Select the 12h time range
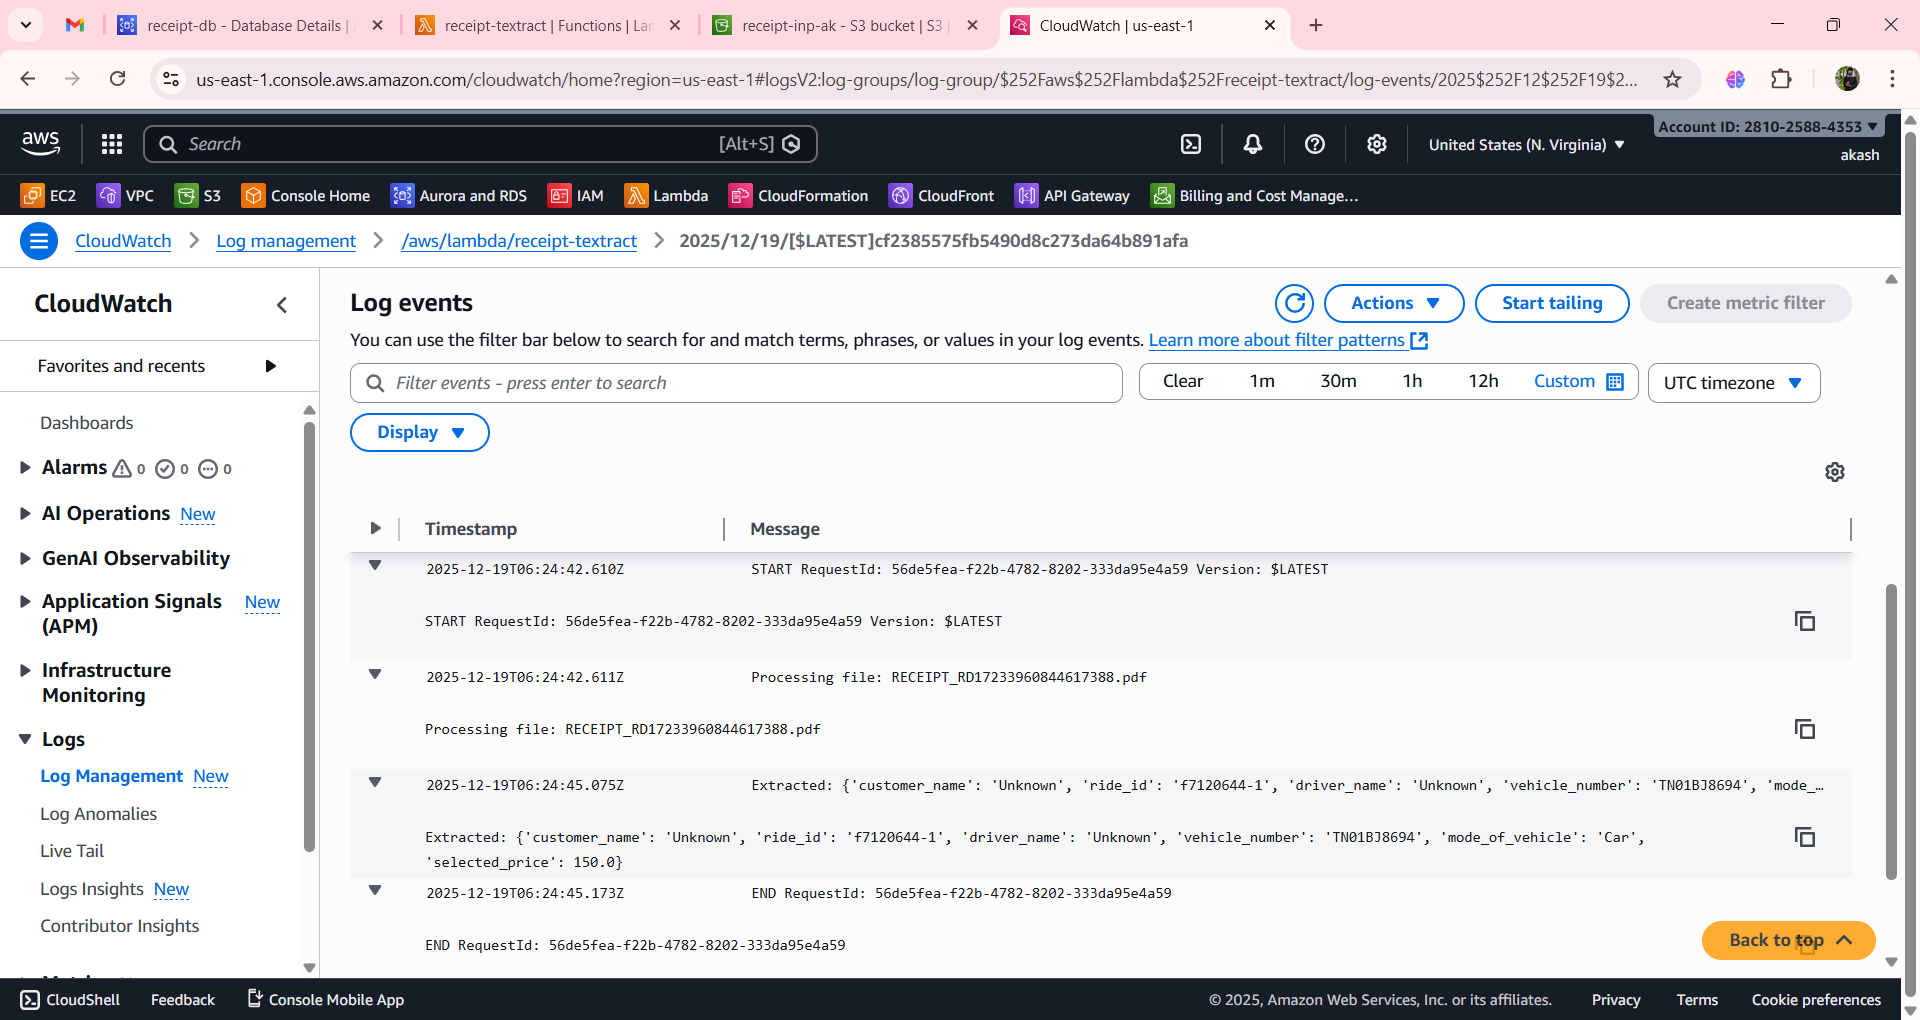This screenshot has height=1020, width=1920. pos(1484,381)
